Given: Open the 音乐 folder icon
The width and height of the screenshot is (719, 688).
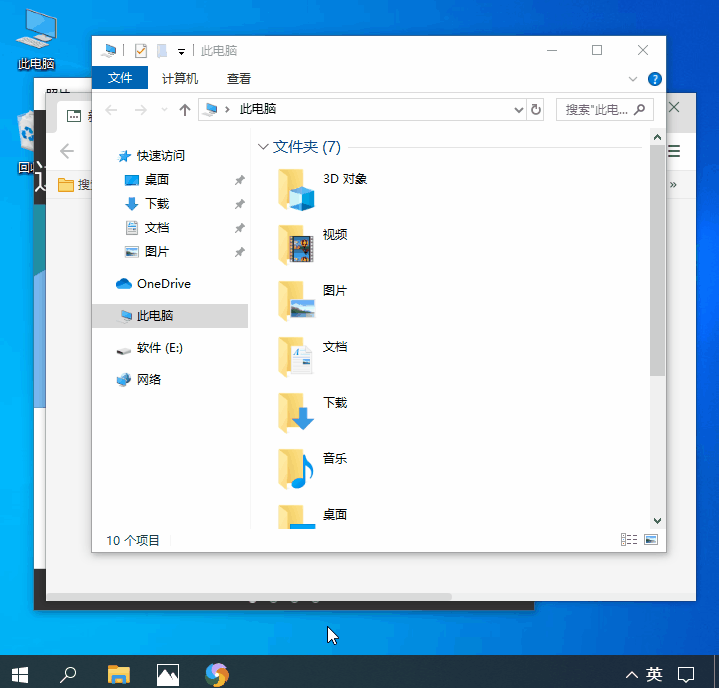Looking at the screenshot, I should click(296, 469).
